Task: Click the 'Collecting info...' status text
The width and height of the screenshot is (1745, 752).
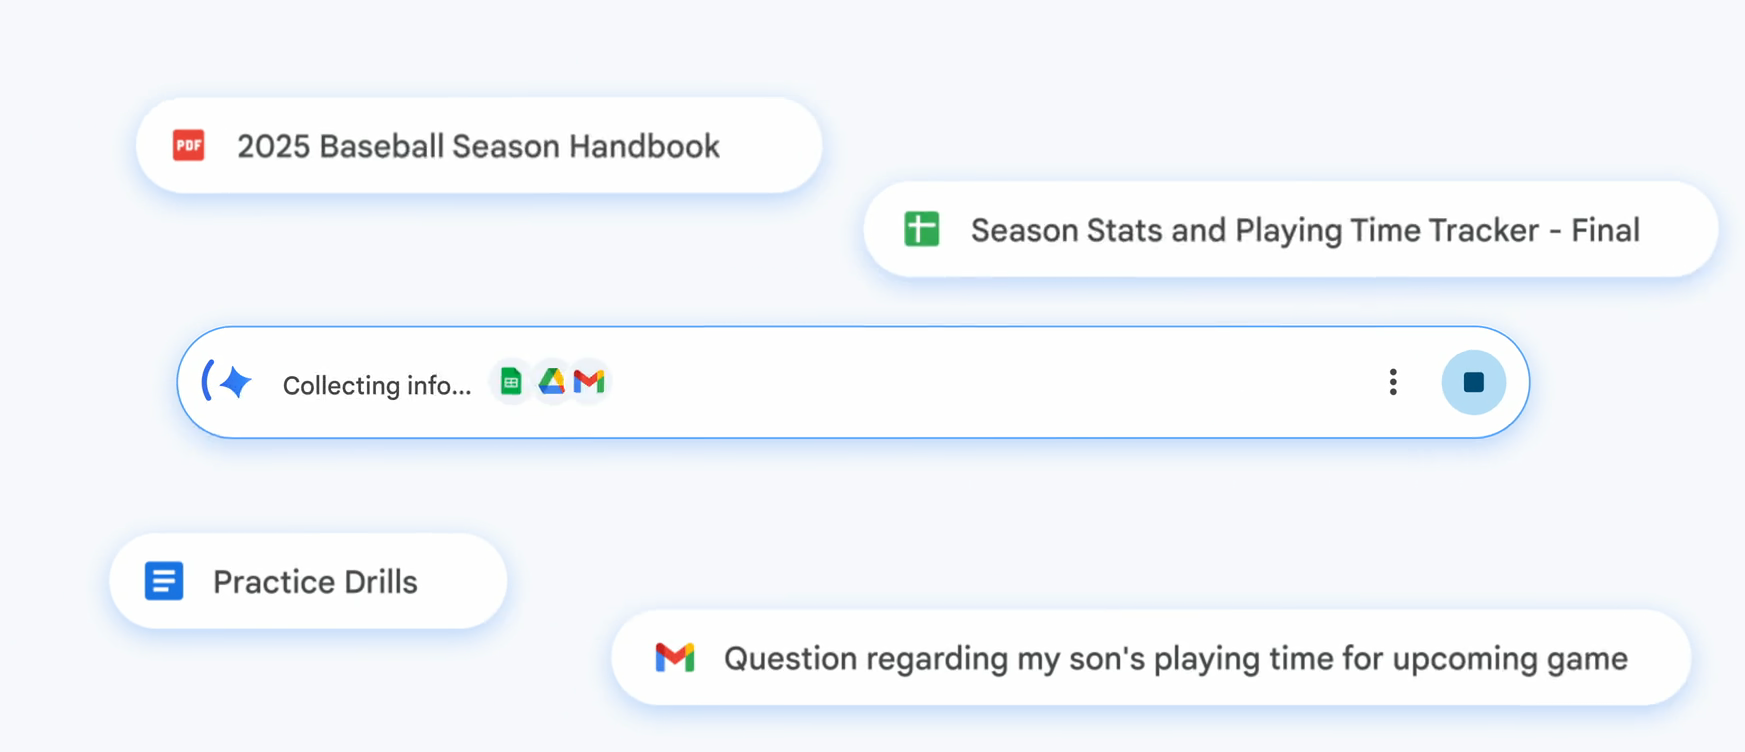Action: [376, 385]
